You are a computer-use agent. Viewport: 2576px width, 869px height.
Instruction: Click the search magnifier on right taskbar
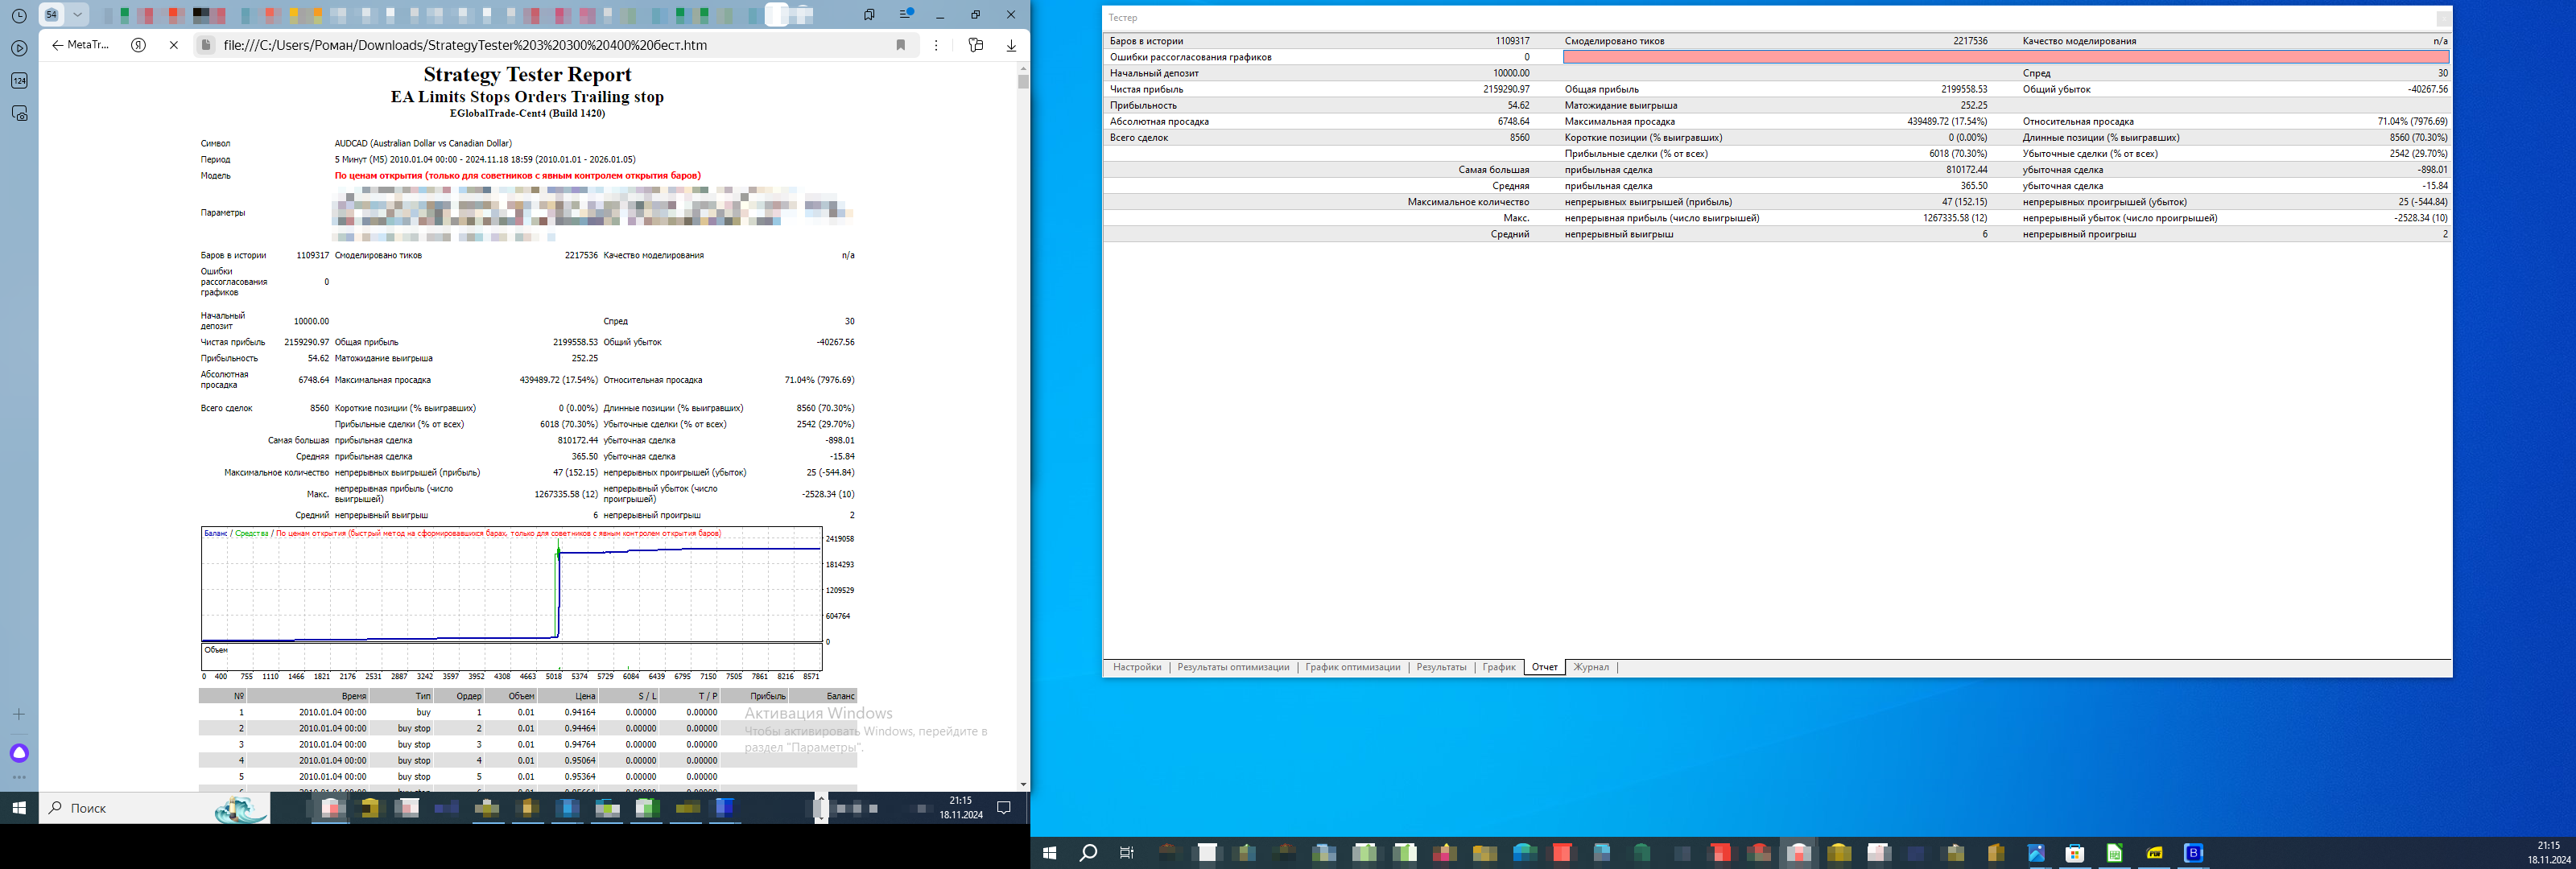tap(1089, 853)
